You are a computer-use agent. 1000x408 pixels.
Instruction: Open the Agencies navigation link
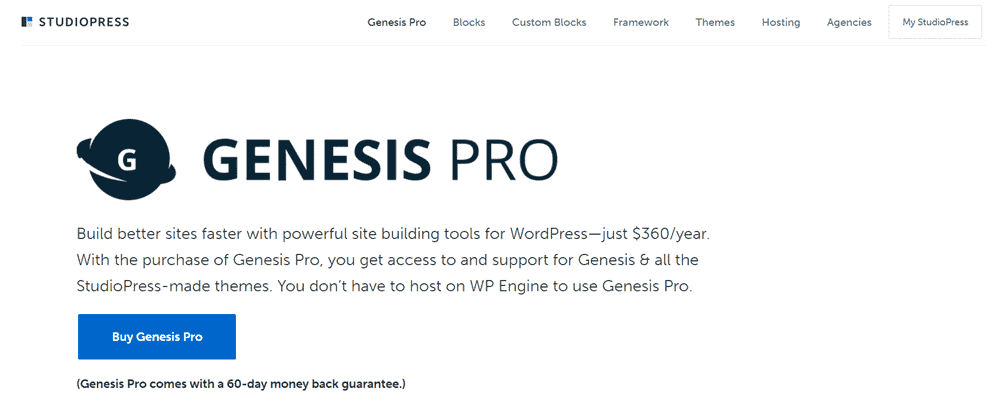coord(849,22)
